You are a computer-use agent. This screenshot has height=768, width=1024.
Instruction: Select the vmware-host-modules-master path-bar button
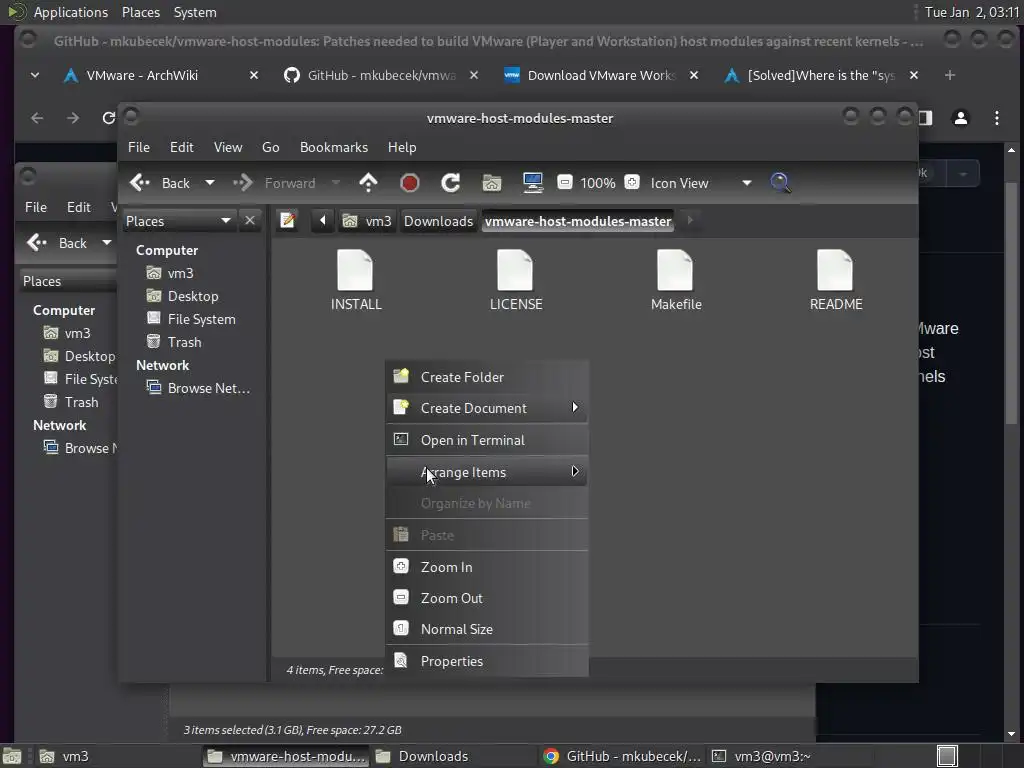(578, 221)
